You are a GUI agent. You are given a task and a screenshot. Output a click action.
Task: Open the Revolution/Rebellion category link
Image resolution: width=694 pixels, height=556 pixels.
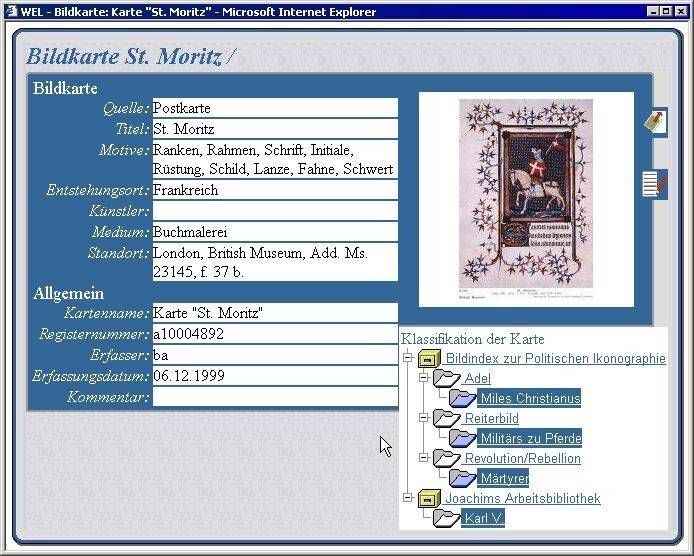point(522,458)
